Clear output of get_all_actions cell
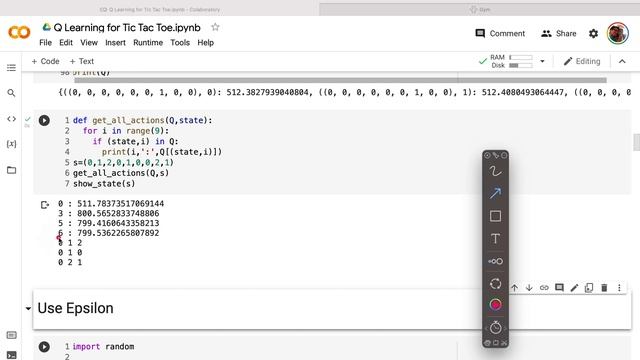 44,204
